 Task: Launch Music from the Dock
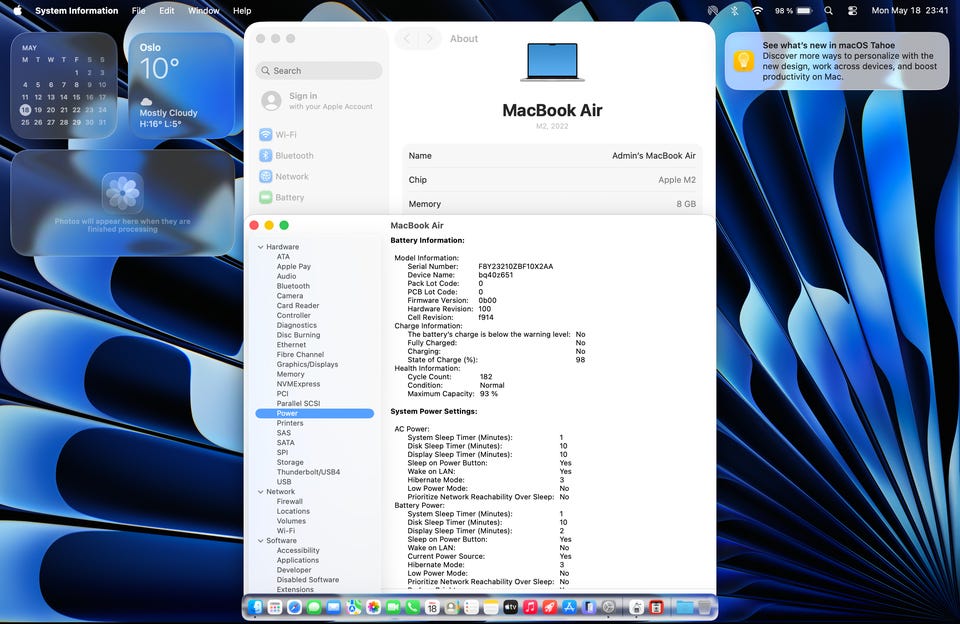(530, 607)
